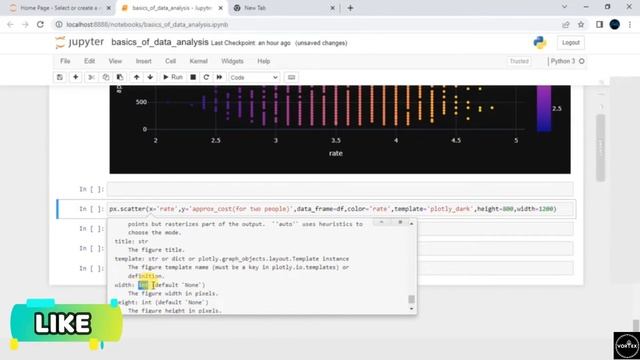Screen dimensions: 640x360
Task: Close the basics_of_data_analysis browser tab
Action: (x=220, y=8)
